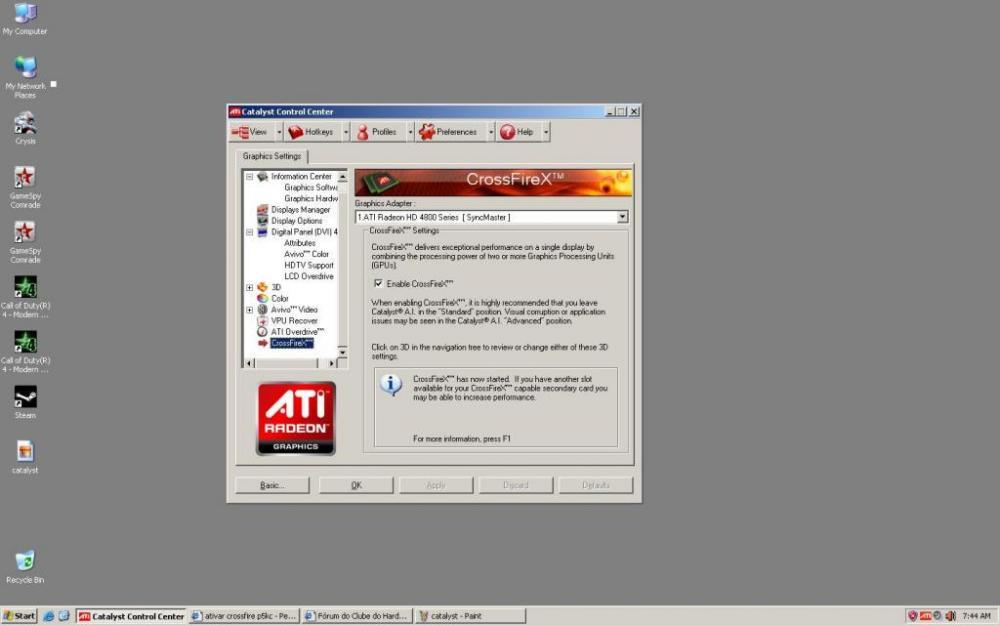Click the Catalyst Control Center taskbar button
1000x625 pixels.
pyautogui.click(x=131, y=616)
